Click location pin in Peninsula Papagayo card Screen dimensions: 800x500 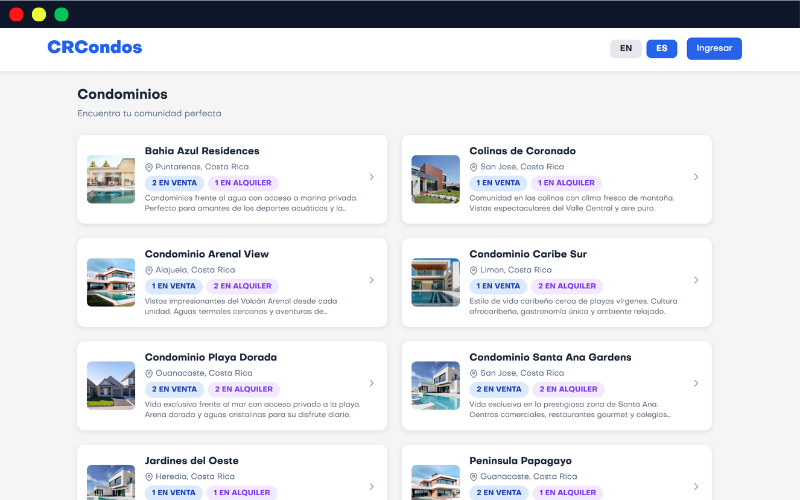[x=473, y=477]
